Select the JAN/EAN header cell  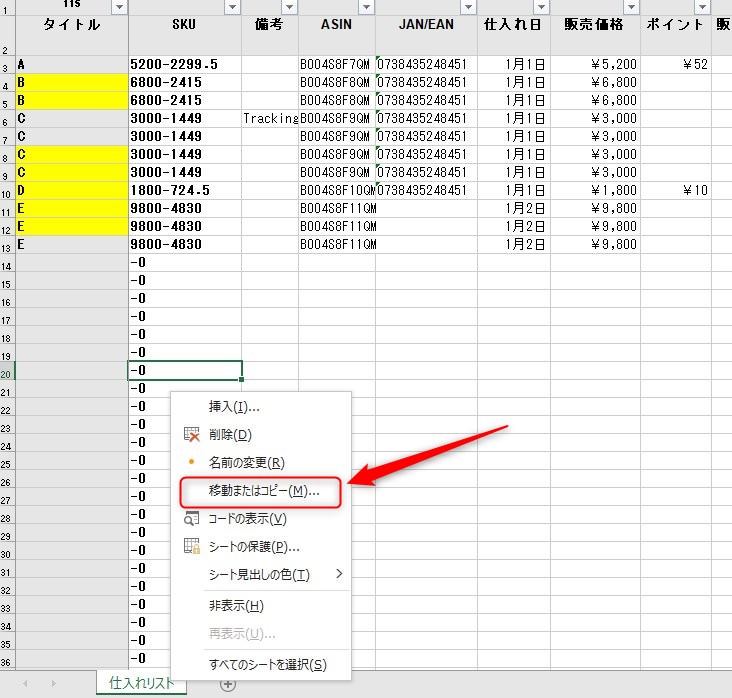point(426,35)
